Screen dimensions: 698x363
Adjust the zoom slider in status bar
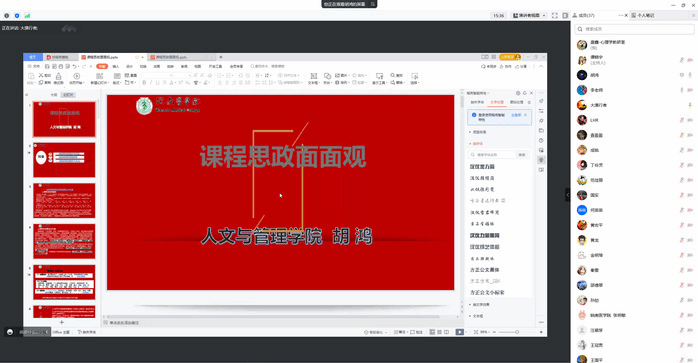(517, 332)
